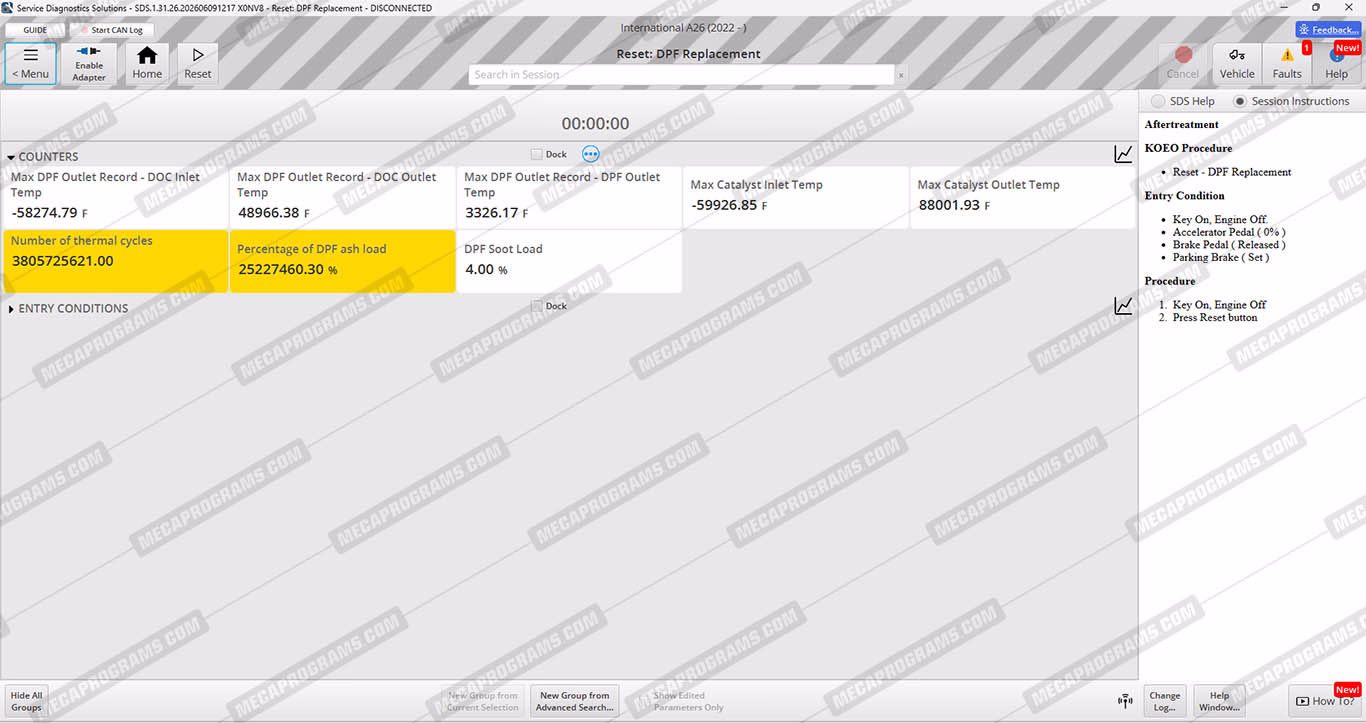The height and width of the screenshot is (723, 1366).
Task: Clear the session search field
Action: coord(900,75)
